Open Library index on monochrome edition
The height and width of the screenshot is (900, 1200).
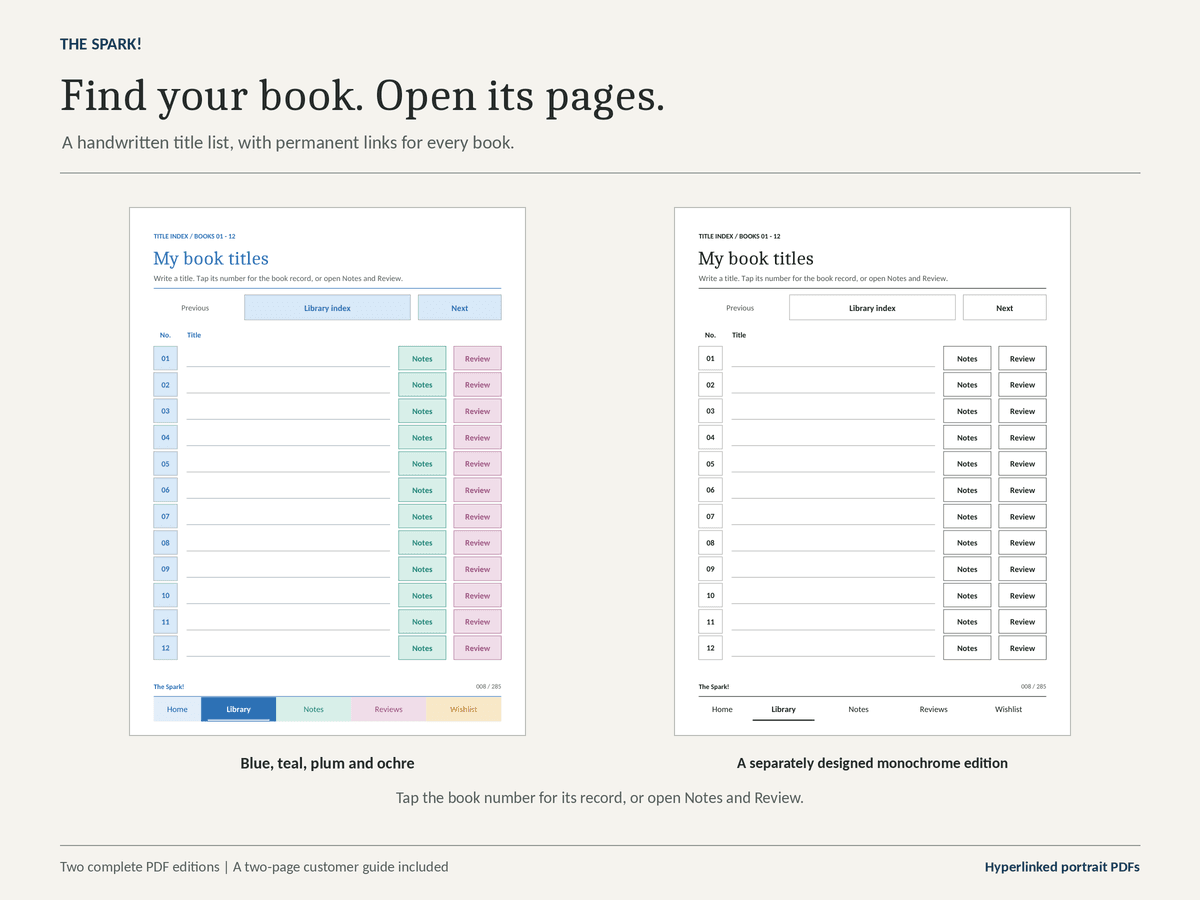pyautogui.click(x=872, y=308)
